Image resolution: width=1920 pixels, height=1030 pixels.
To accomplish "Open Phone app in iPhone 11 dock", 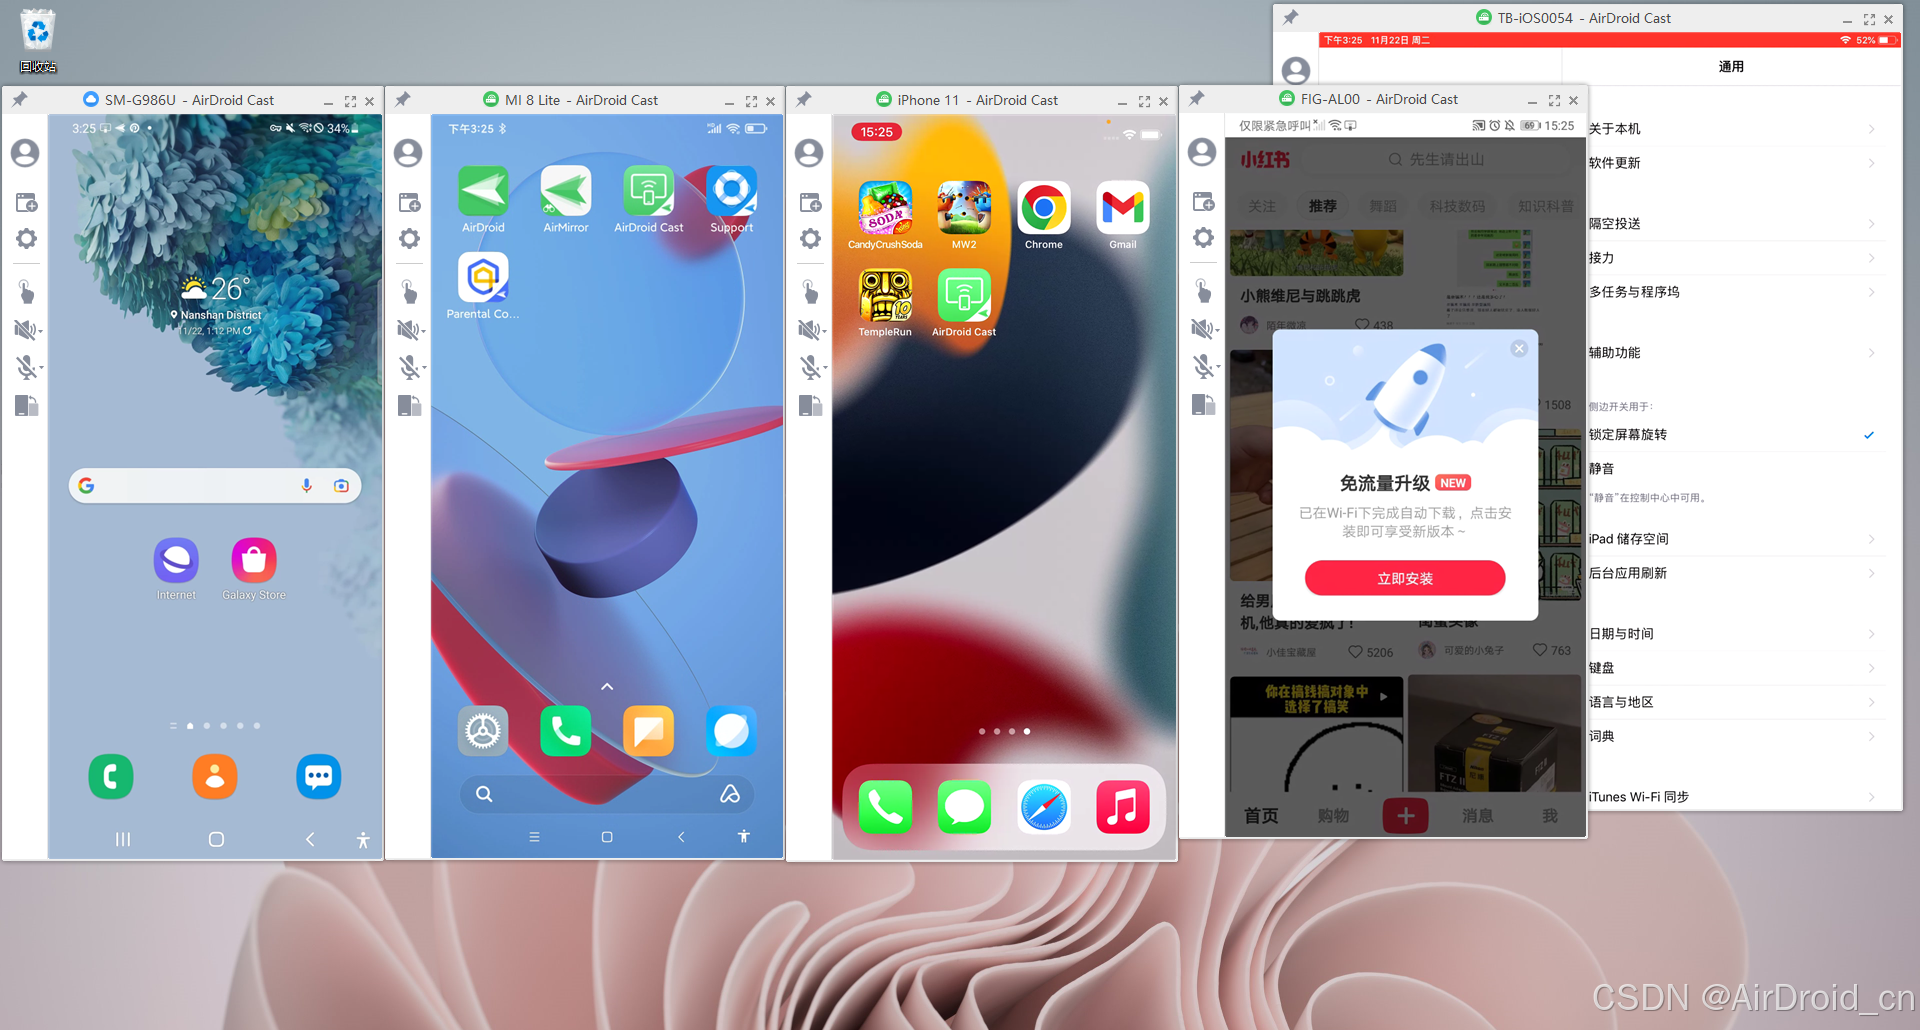I will 885,807.
